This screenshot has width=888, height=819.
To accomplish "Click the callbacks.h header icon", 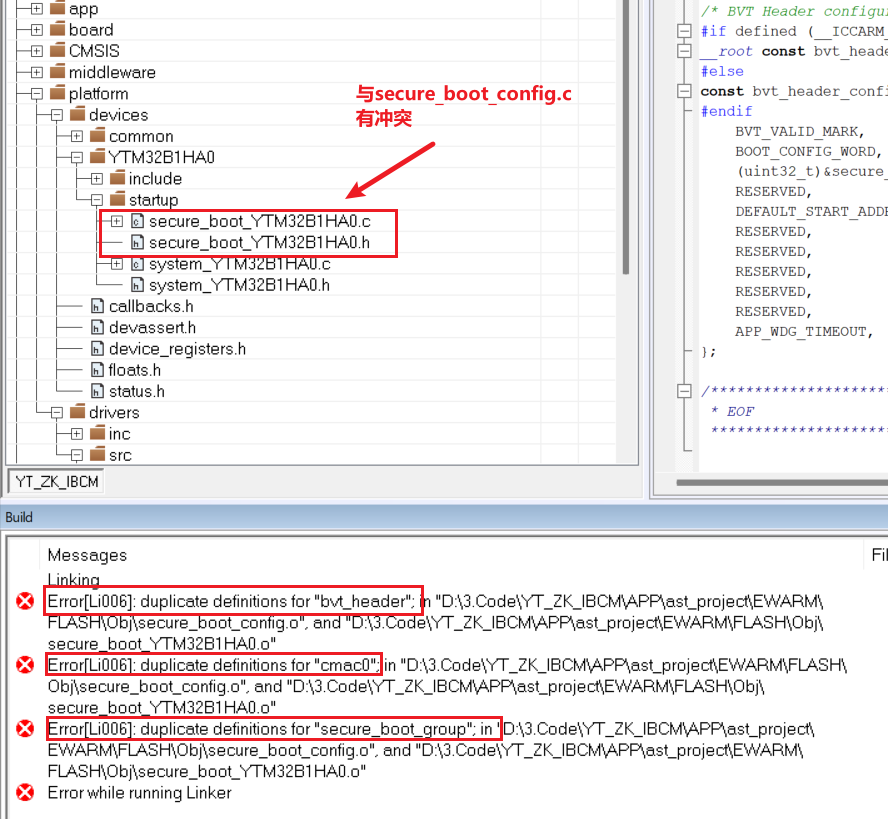I will click(97, 306).
